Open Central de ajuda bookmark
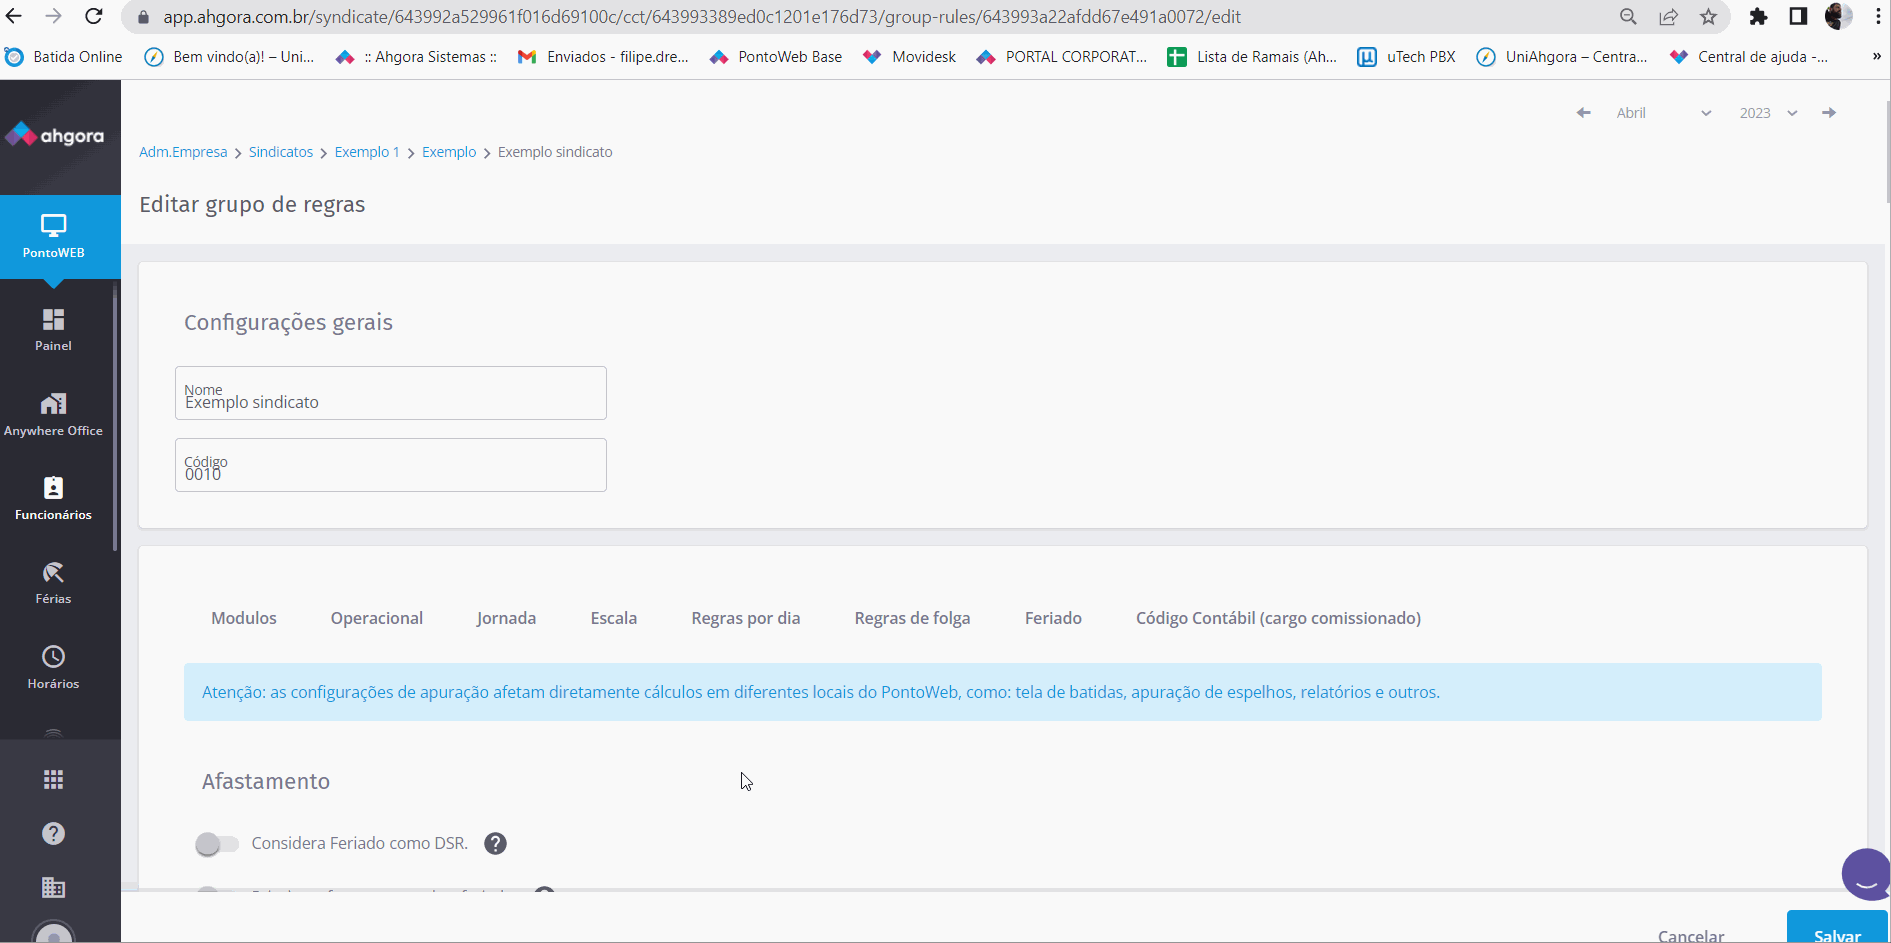Screen dimensions: 1891x943 1749,57
